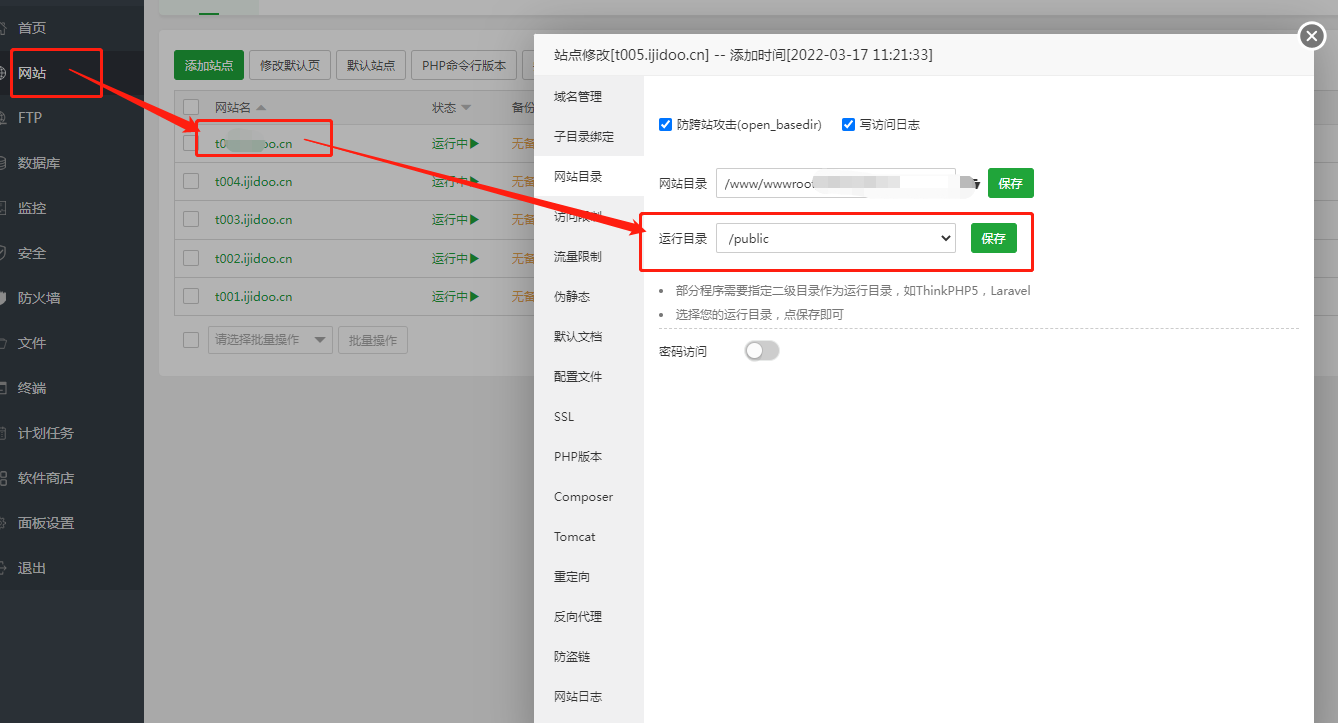Click the 默认站点 button
The width and height of the screenshot is (1338, 723).
point(371,65)
